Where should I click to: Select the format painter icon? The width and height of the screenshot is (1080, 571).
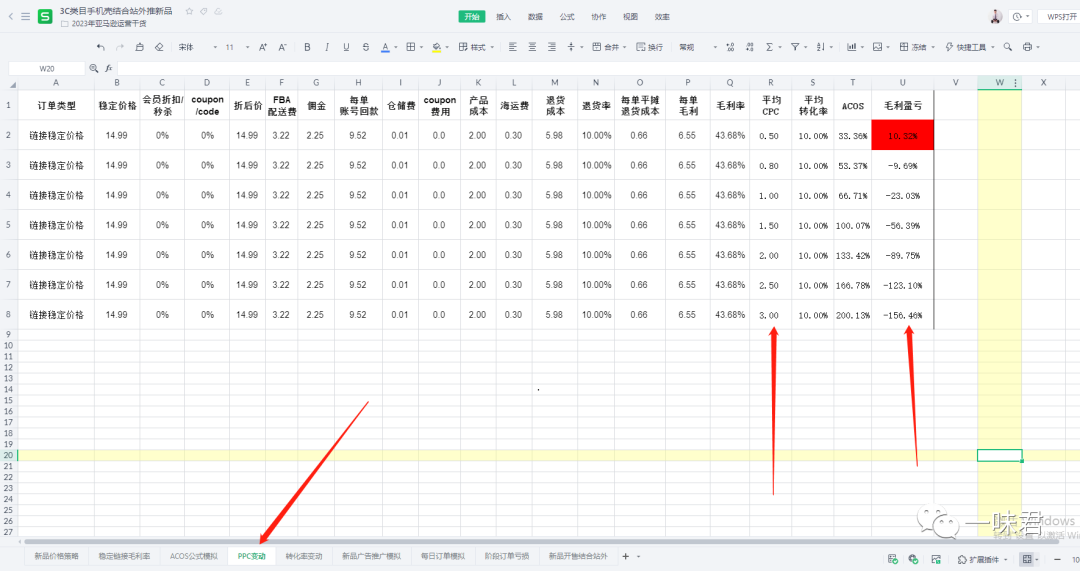tap(139, 47)
